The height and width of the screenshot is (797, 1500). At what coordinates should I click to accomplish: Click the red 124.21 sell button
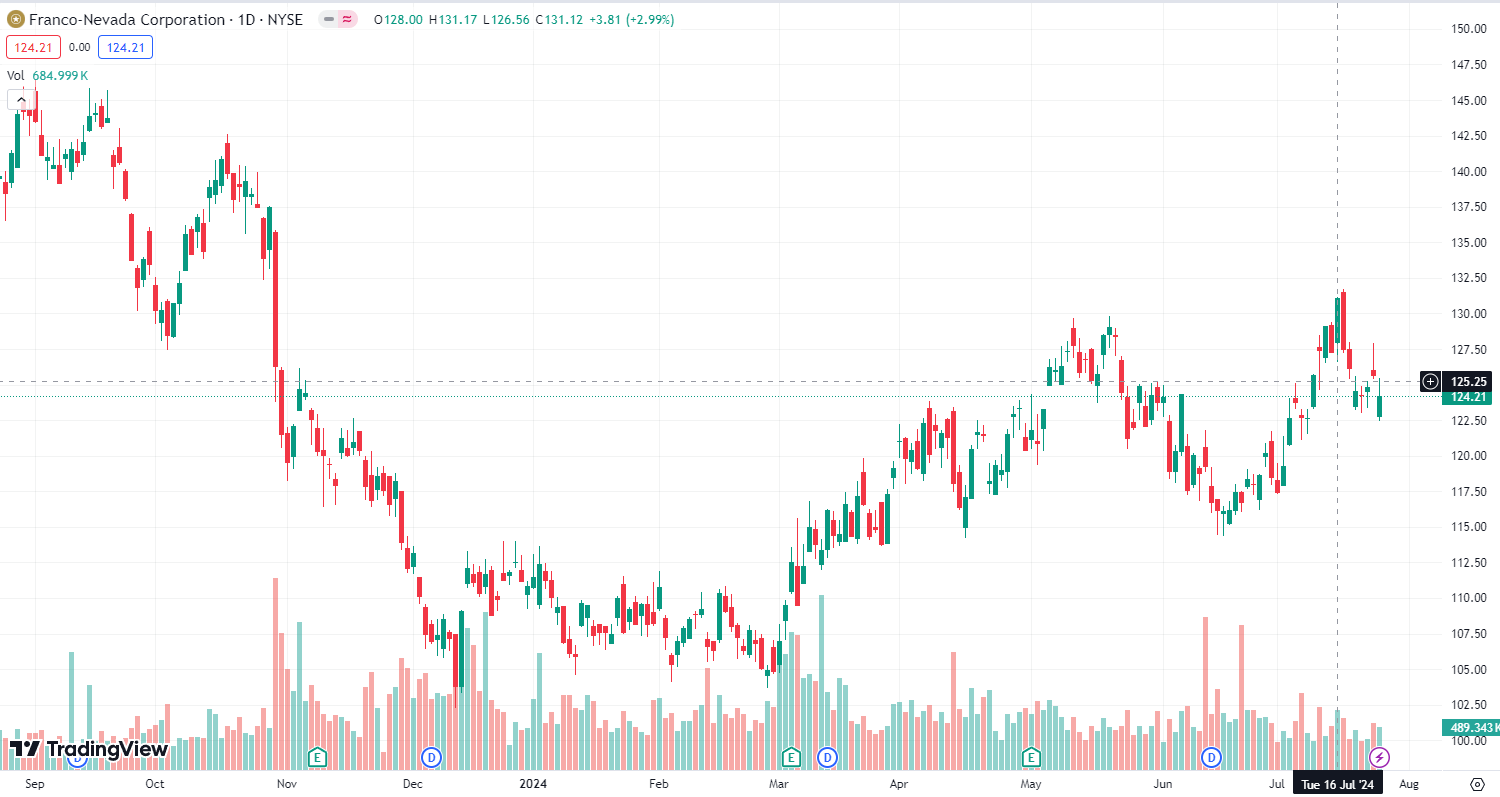click(x=34, y=47)
